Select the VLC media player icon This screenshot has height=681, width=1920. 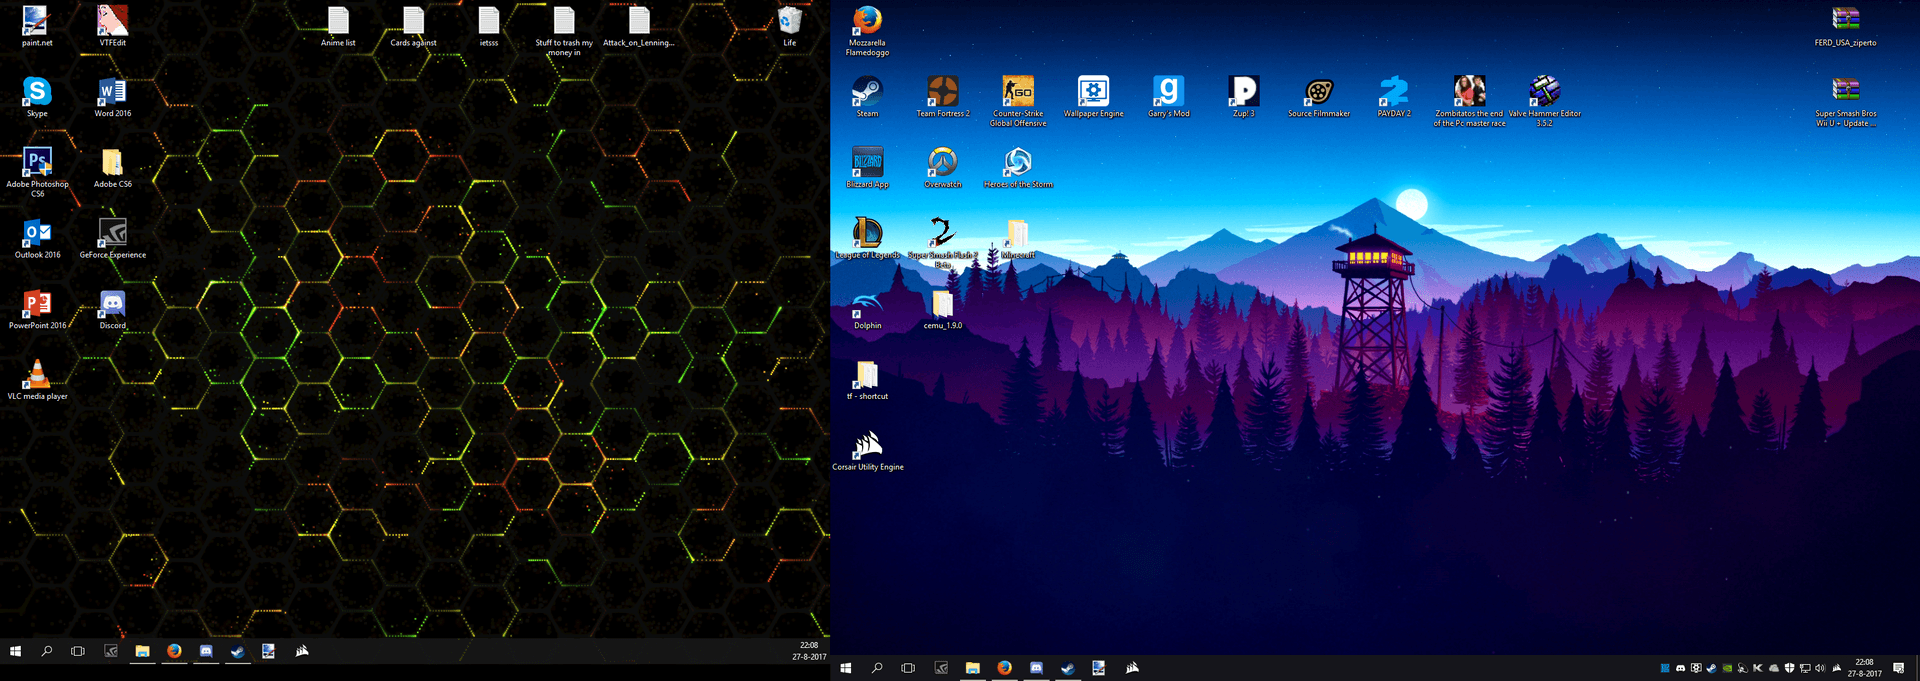(x=37, y=375)
